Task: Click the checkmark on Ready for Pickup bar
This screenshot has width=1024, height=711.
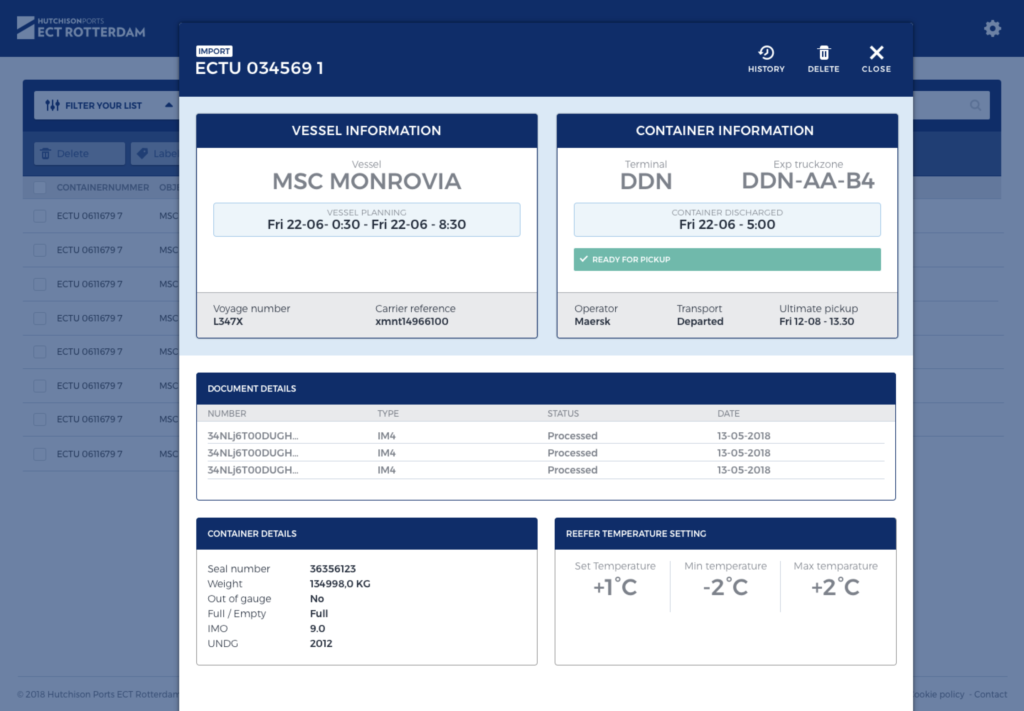Action: 582,260
